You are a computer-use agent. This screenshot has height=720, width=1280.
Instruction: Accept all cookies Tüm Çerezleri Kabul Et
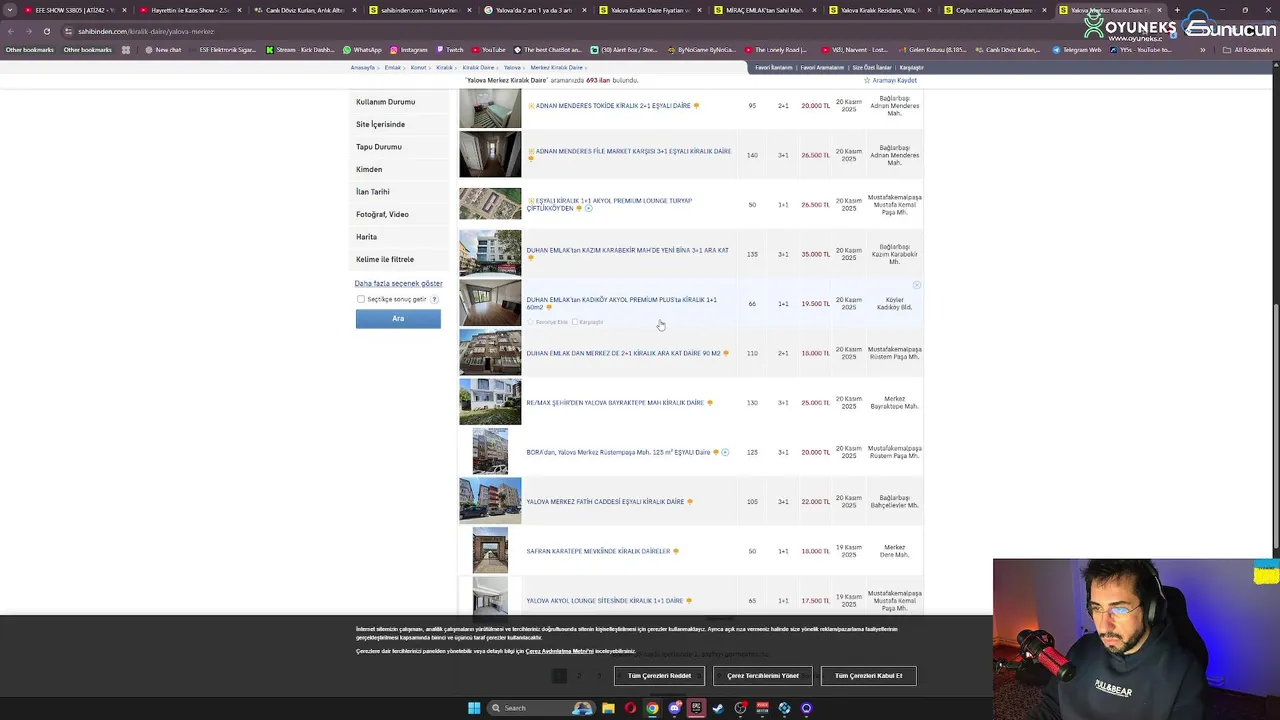coord(868,676)
